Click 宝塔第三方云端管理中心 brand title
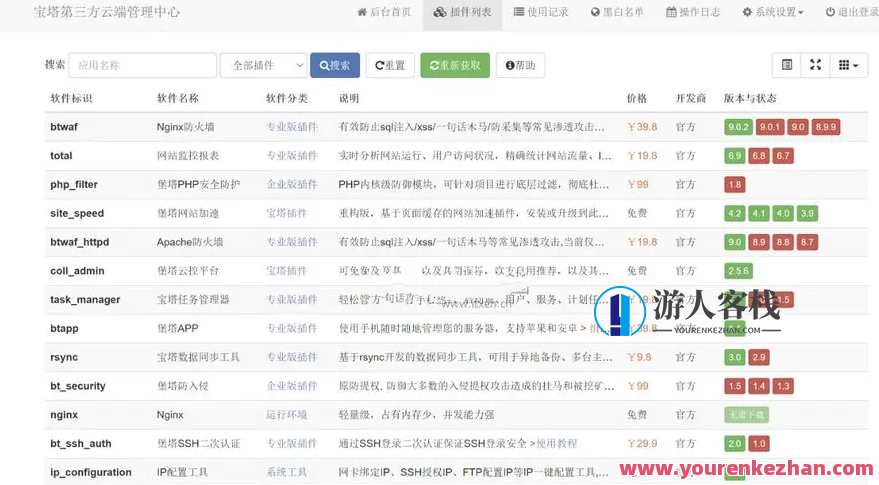The height and width of the screenshot is (485, 879). coord(107,12)
